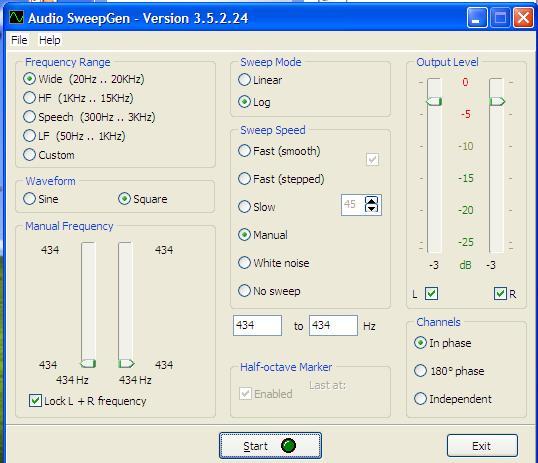
Task: Set sweep mode to Linear
Action: 260,80
